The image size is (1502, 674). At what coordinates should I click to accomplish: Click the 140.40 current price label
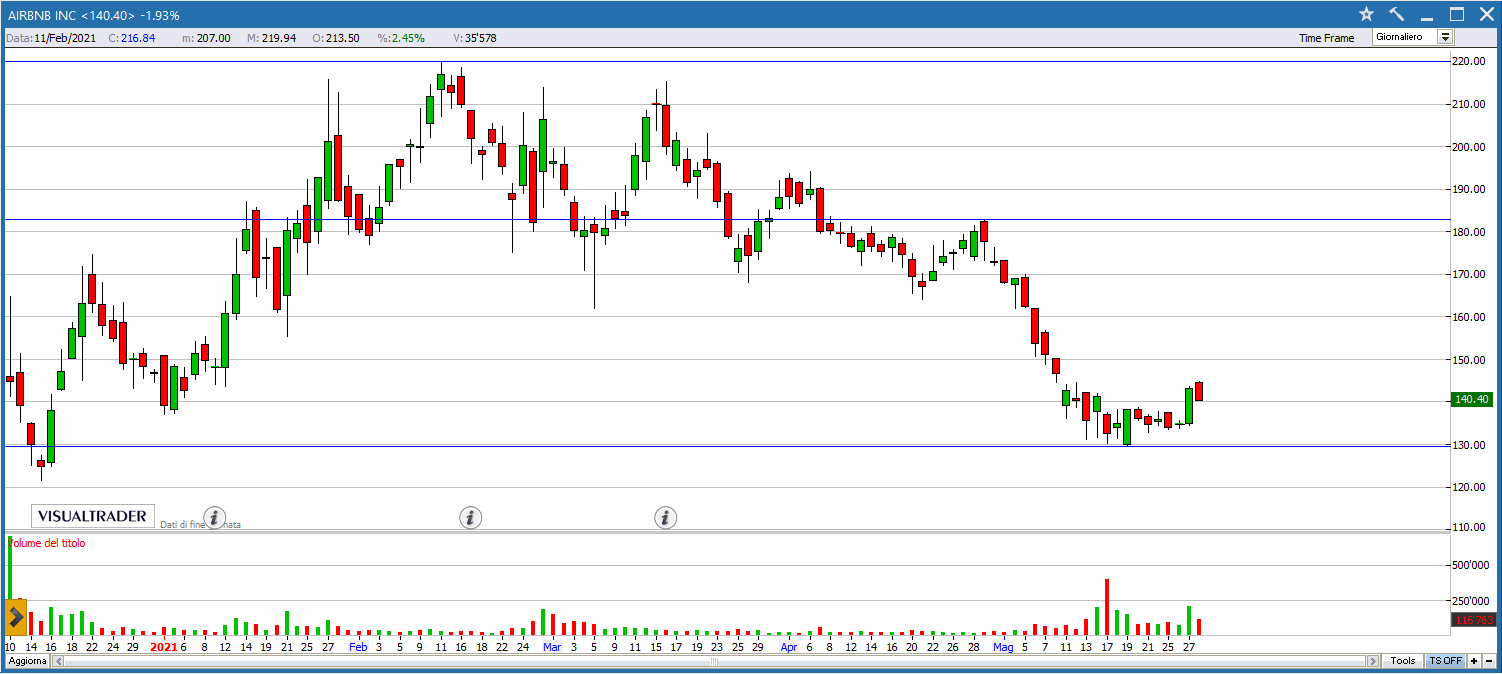(x=1473, y=399)
